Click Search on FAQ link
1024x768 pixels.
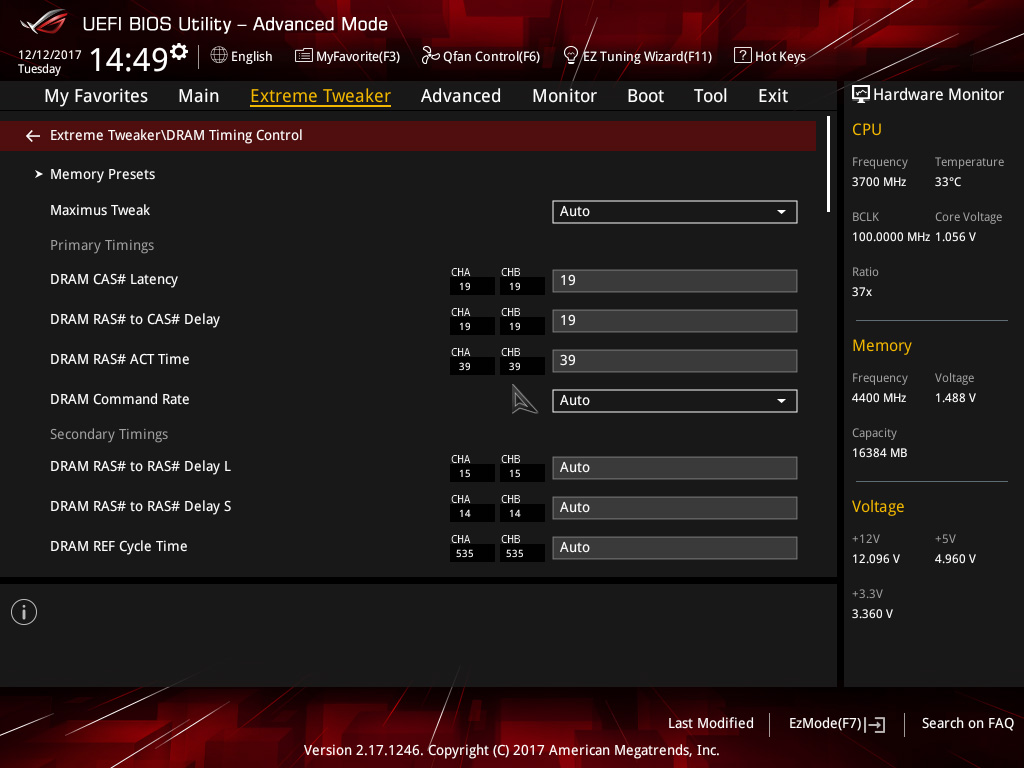click(x=968, y=723)
